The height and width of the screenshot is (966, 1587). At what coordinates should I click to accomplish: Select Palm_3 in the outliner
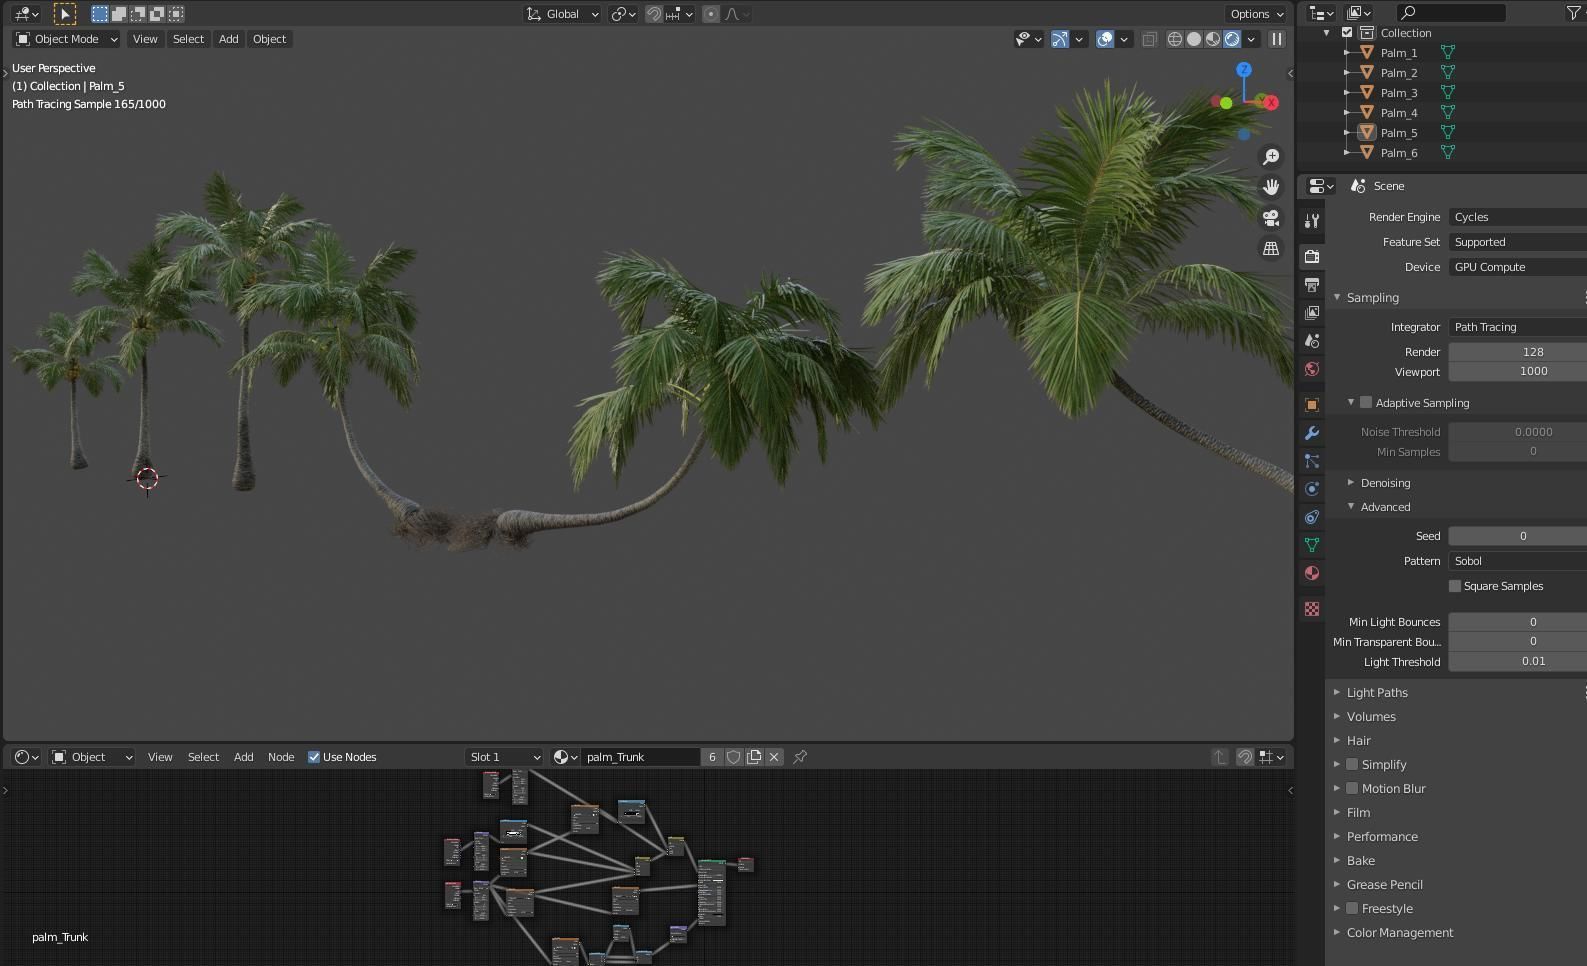(1399, 93)
